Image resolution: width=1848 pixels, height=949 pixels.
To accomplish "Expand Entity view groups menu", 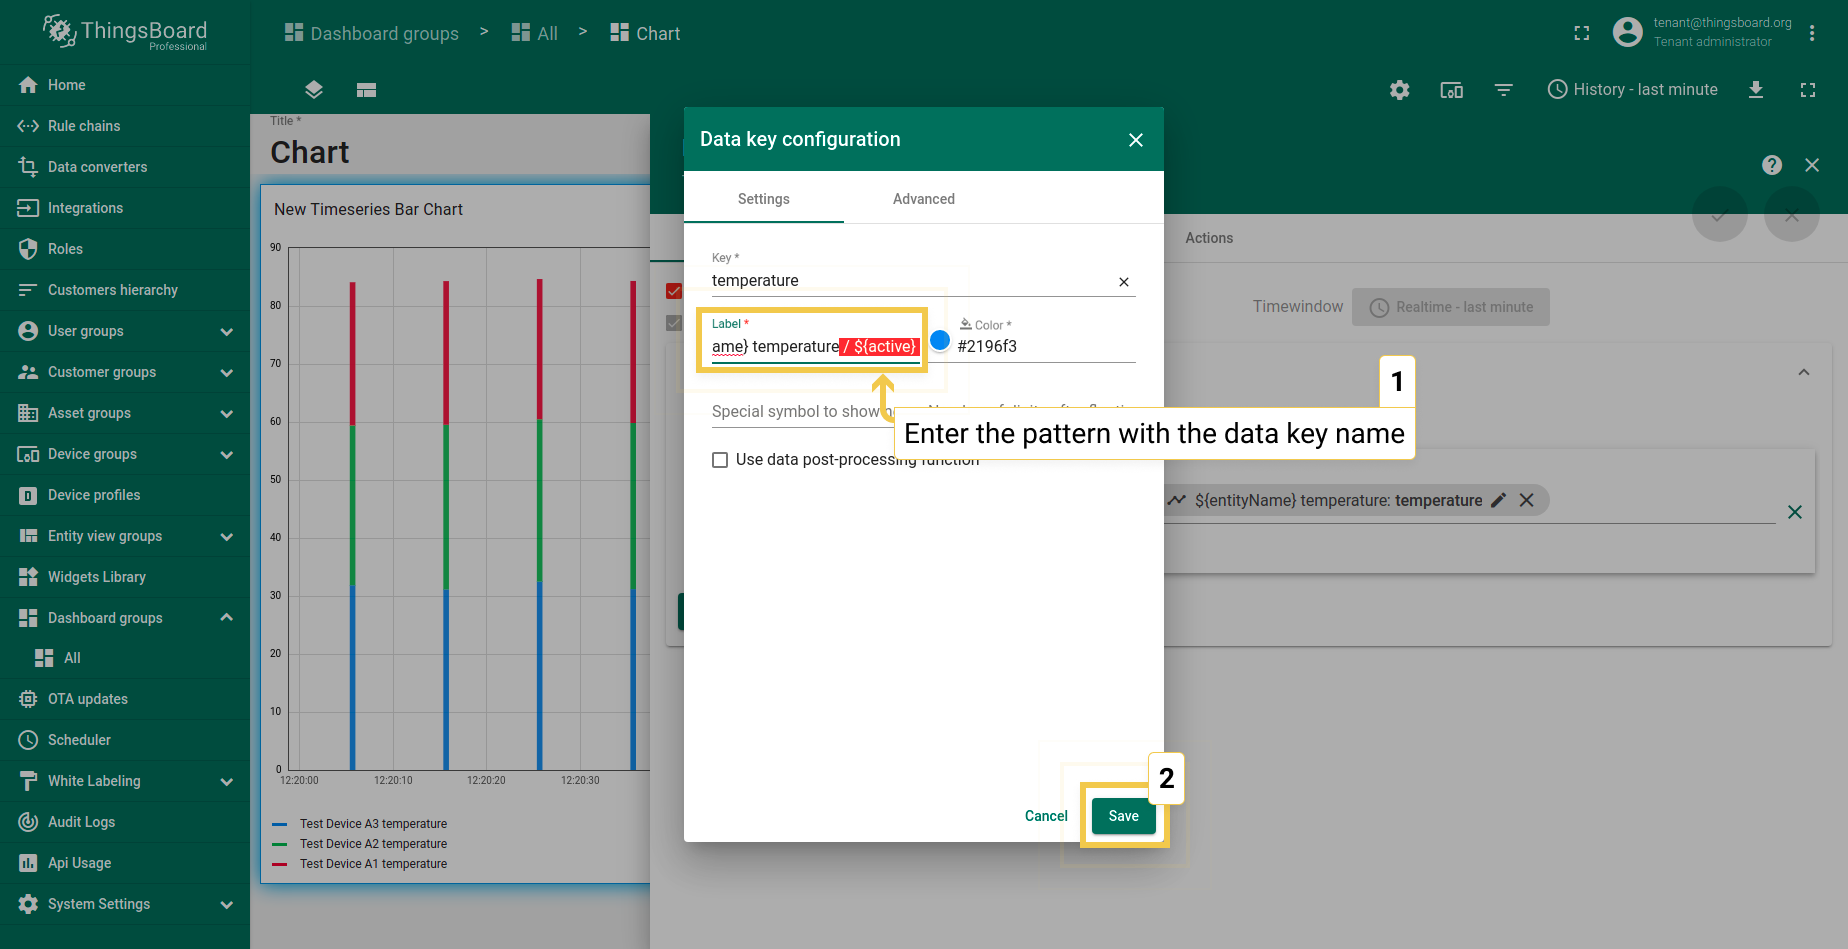I will pos(227,536).
